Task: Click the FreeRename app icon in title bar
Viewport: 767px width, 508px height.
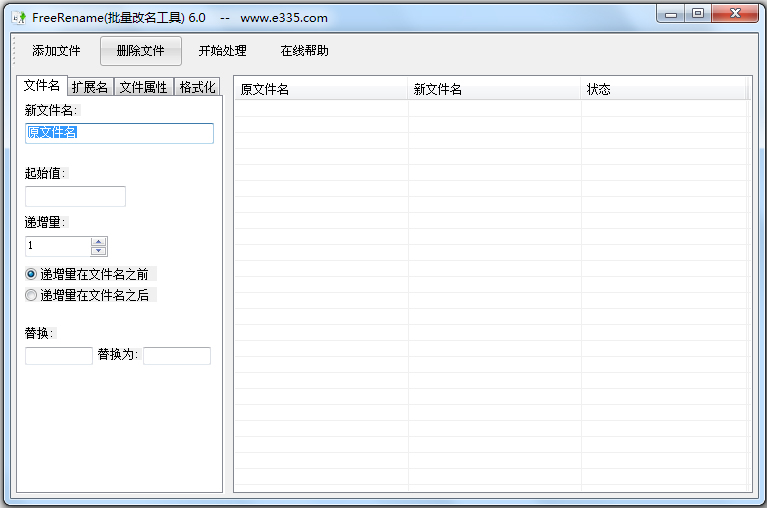Action: pyautogui.click(x=19, y=18)
